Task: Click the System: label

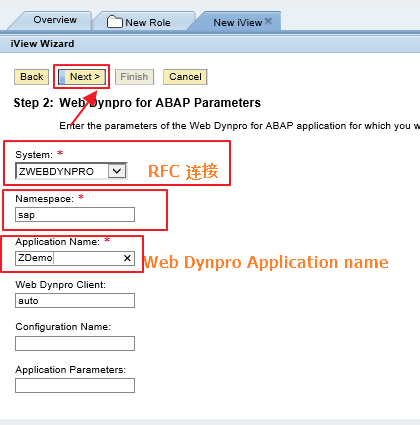Action: pos(34,155)
